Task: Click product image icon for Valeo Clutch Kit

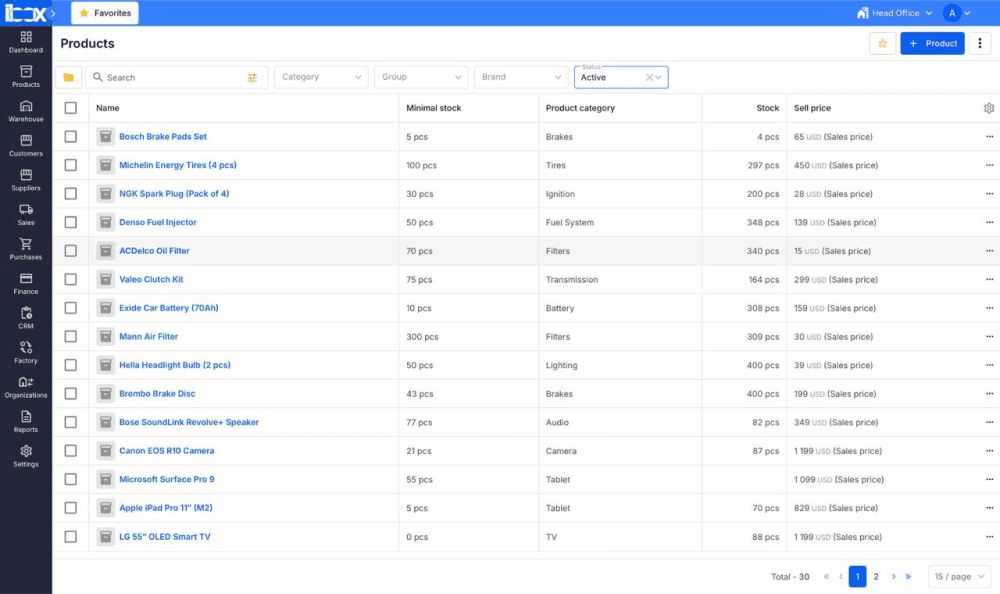Action: [x=105, y=279]
